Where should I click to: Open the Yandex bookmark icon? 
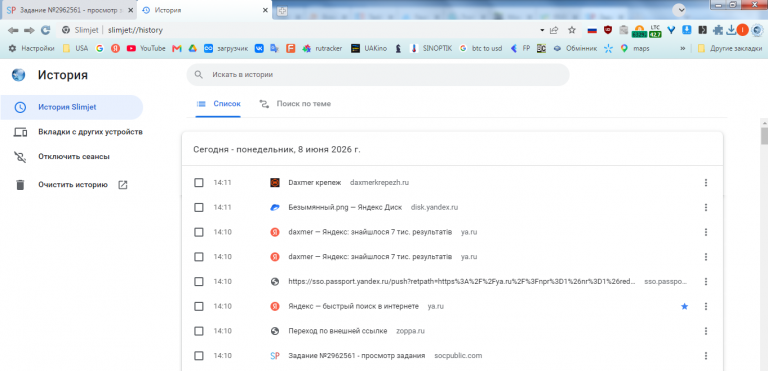[x=116, y=49]
